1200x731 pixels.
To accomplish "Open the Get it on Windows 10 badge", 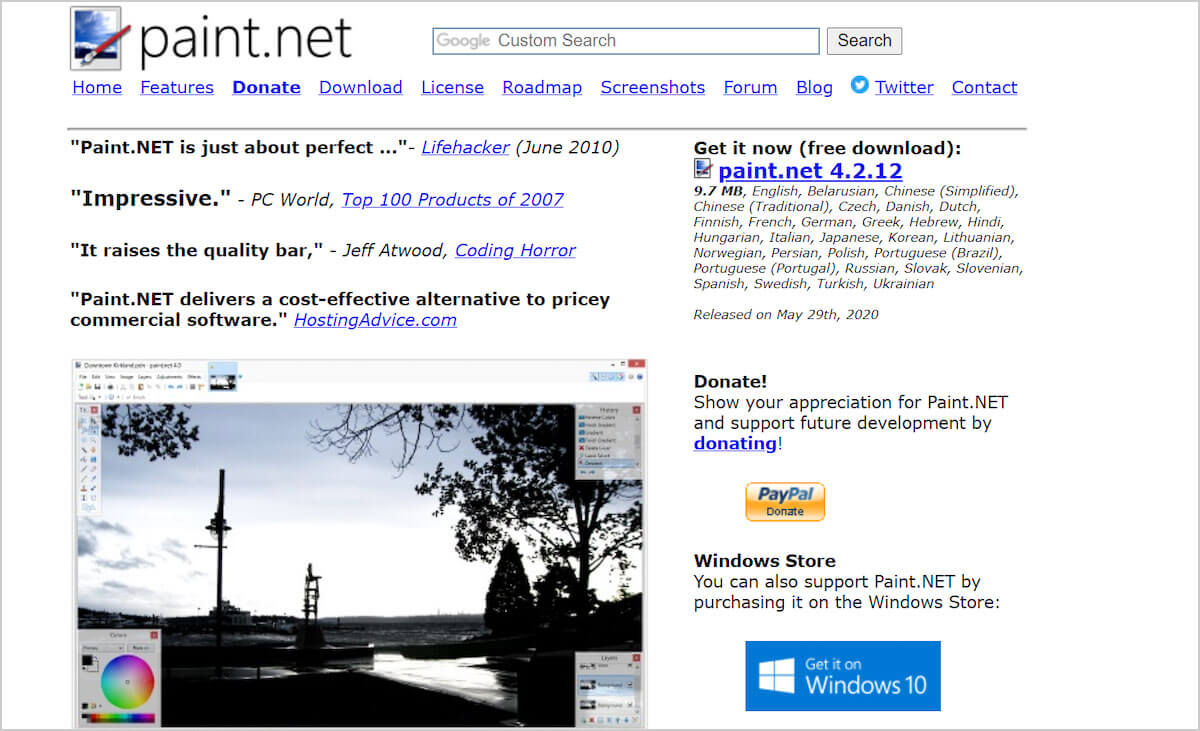I will point(843,676).
